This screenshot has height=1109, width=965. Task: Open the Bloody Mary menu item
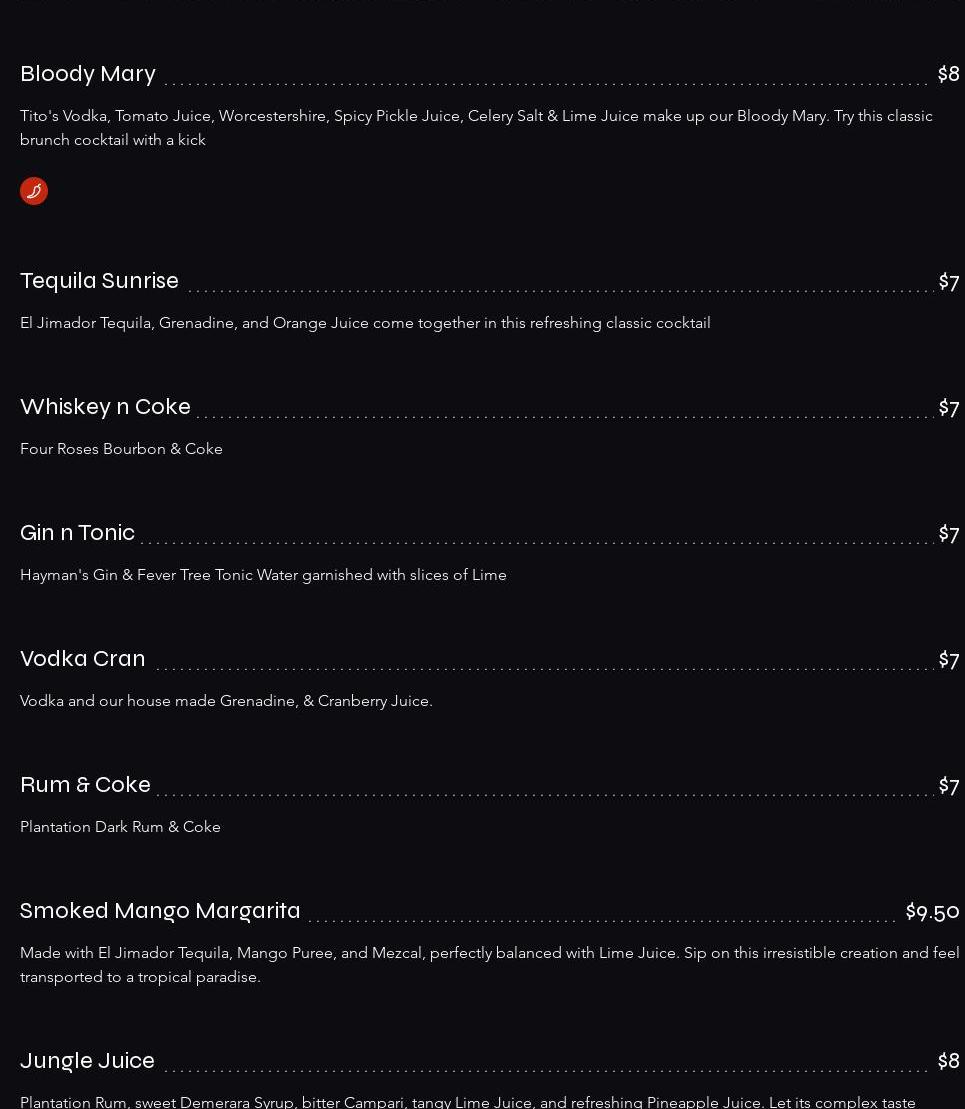[88, 74]
